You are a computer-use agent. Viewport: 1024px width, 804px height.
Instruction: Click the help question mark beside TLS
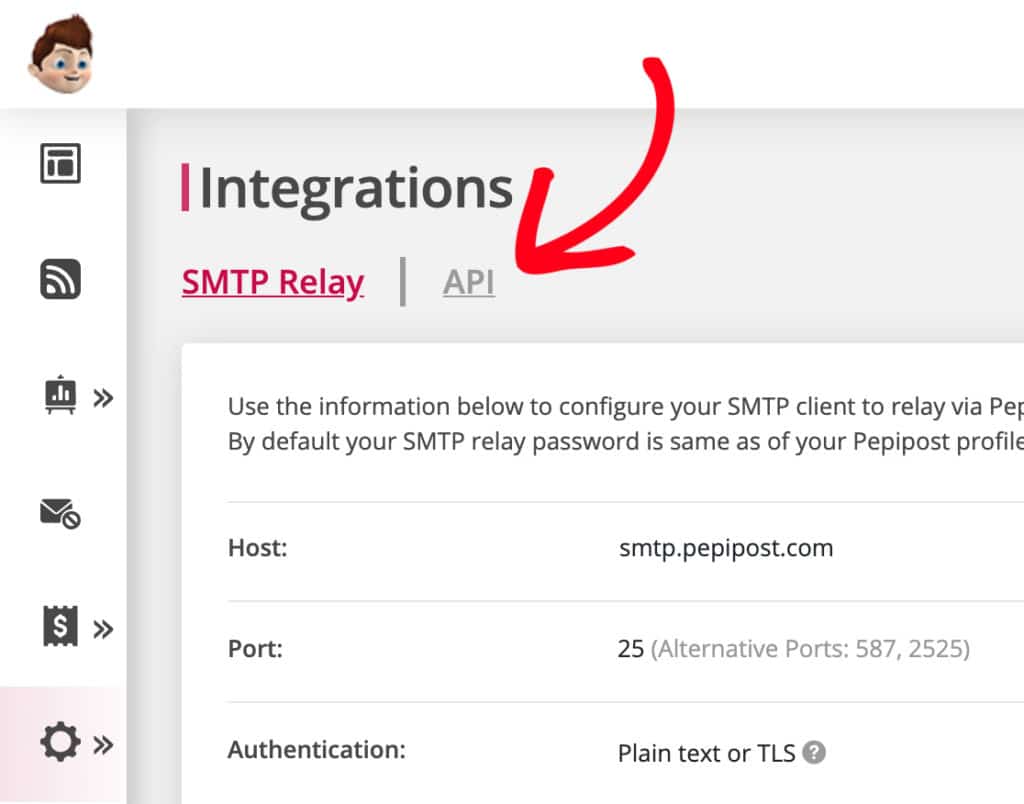pyautogui.click(x=814, y=753)
